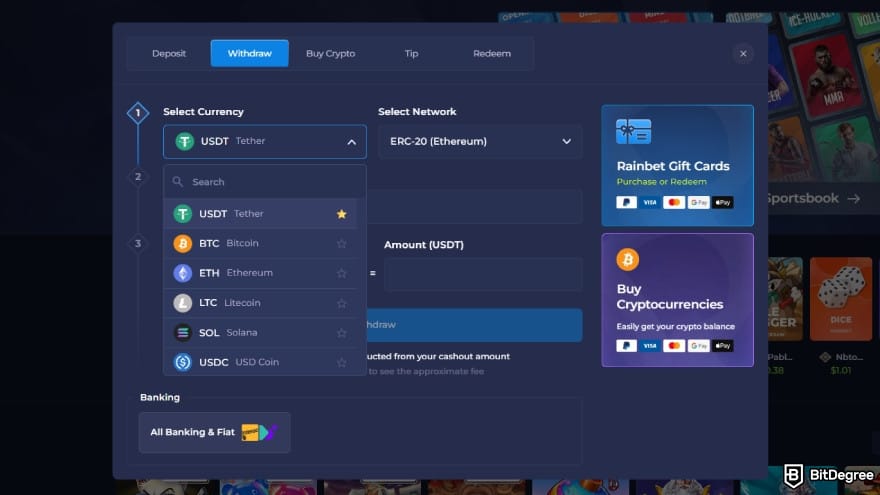
Task: Select the Withdraw tab
Action: (250, 53)
